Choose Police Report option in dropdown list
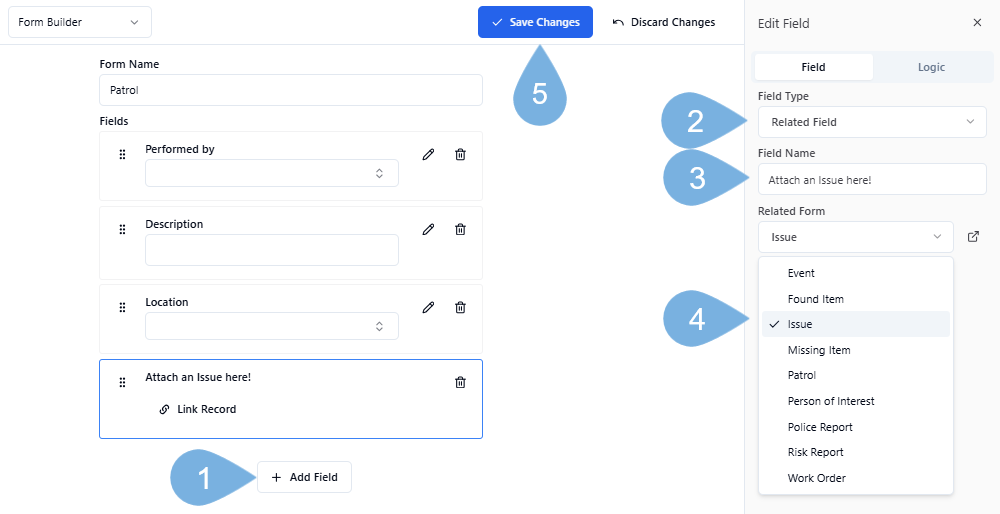This screenshot has height=514, width=1000. click(820, 427)
